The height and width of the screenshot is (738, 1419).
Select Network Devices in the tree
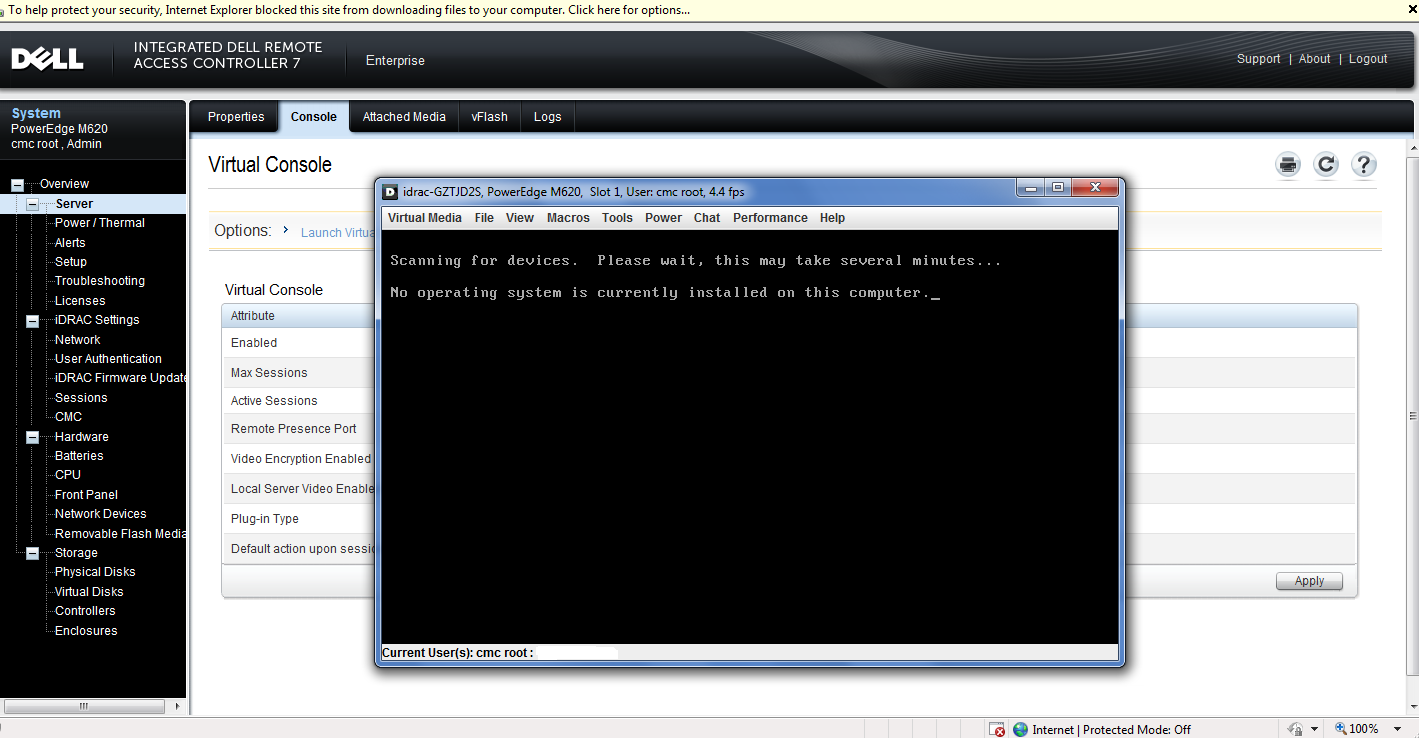[x=101, y=514]
